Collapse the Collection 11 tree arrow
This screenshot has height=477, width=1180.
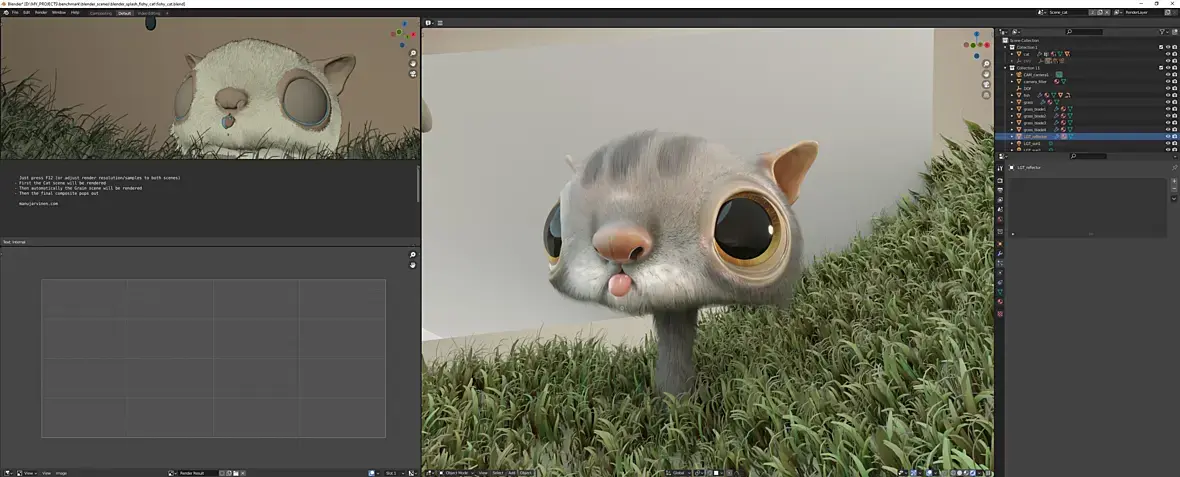click(x=1005, y=68)
